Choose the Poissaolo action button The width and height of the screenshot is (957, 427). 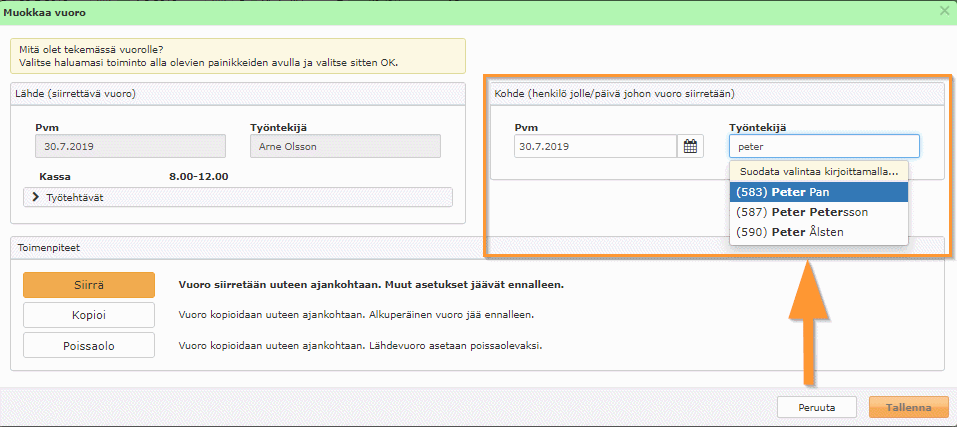pyautogui.click(x=89, y=346)
